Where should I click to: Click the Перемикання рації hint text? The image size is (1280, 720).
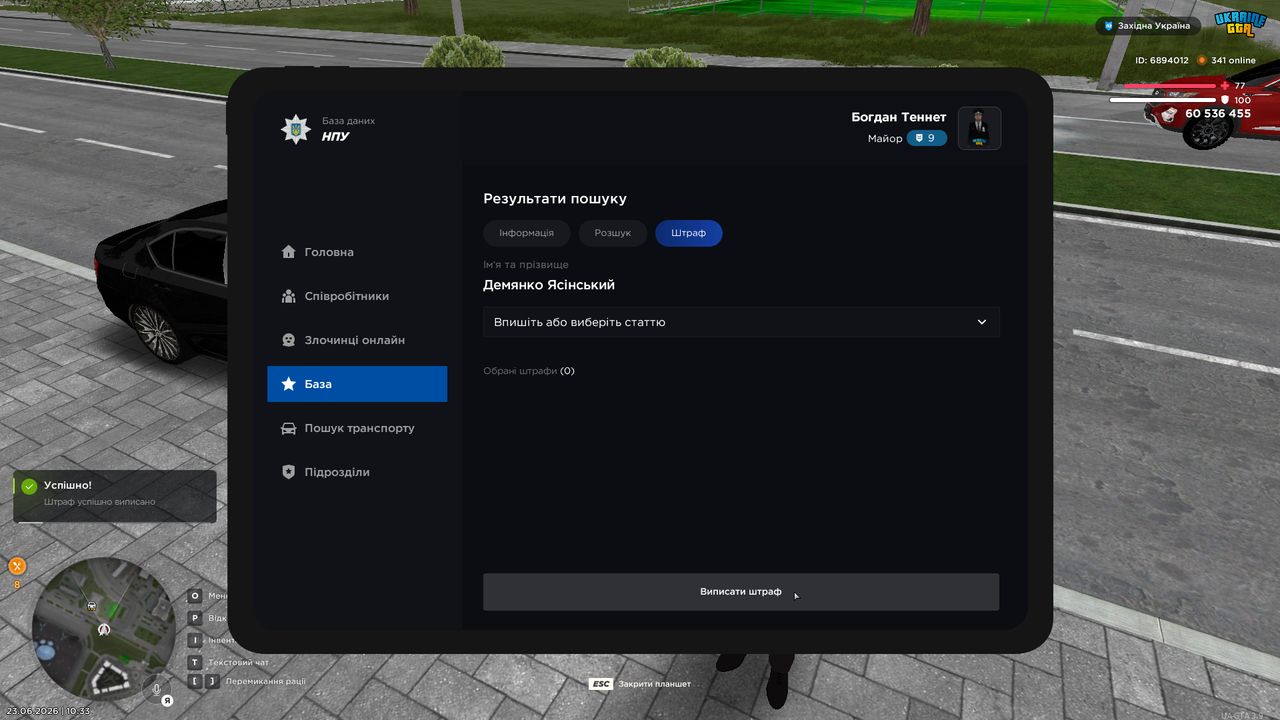266,681
